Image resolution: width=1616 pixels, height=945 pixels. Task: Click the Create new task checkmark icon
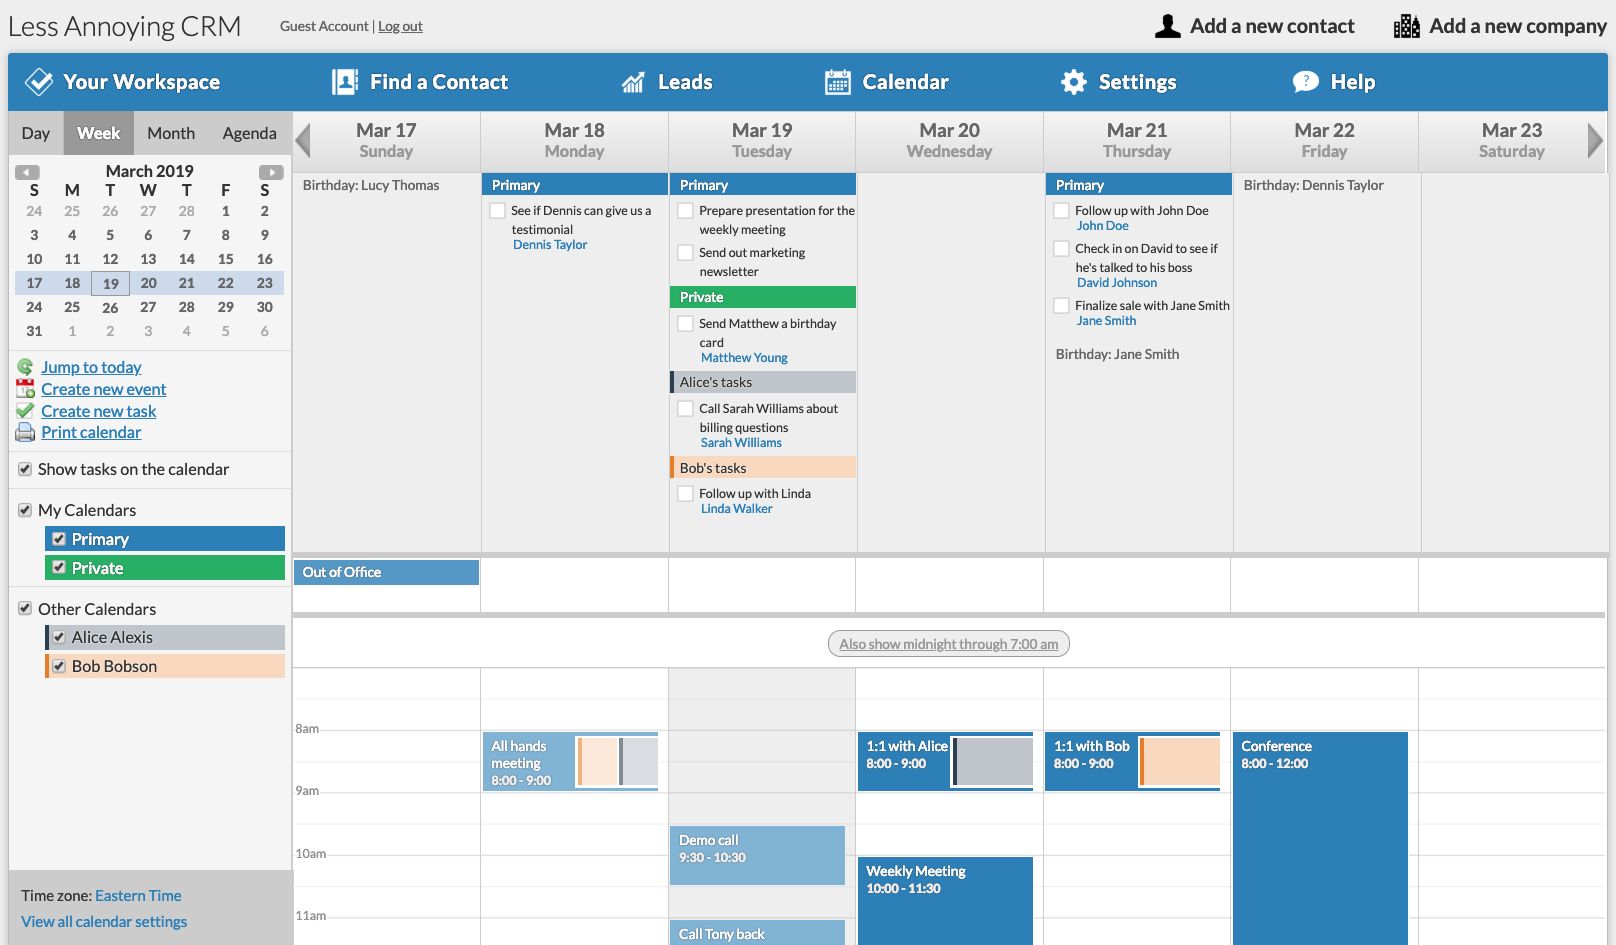25,411
